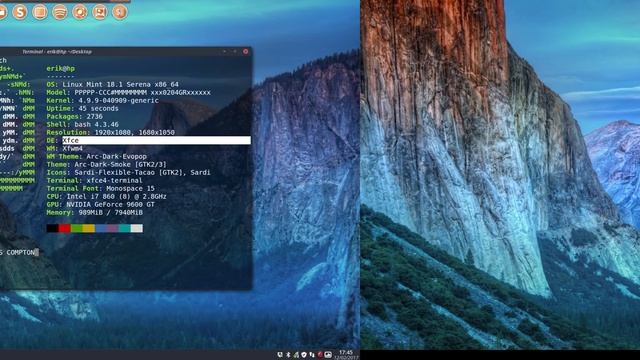The width and height of the screenshot is (640, 360).
Task: Click the Resolution "1920x1080, 1680x1050" text
Action: tap(134, 132)
